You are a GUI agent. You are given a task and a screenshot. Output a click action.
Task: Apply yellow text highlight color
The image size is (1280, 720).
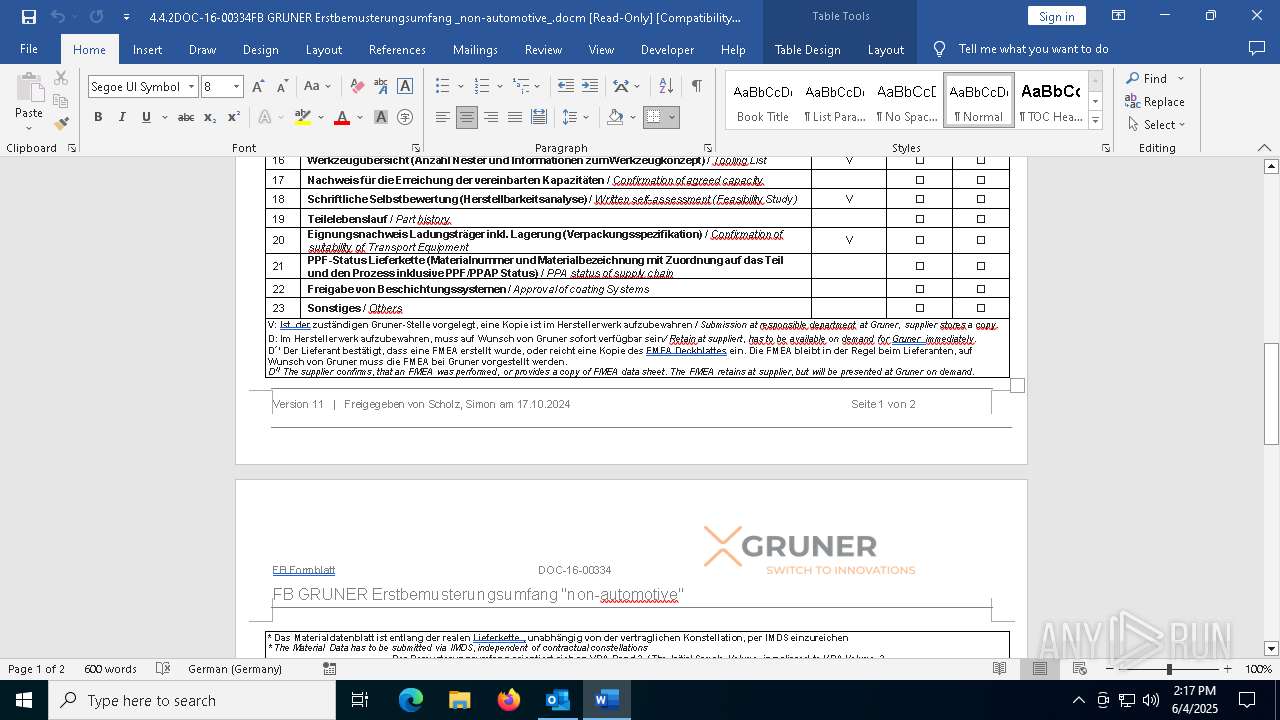coord(303,117)
